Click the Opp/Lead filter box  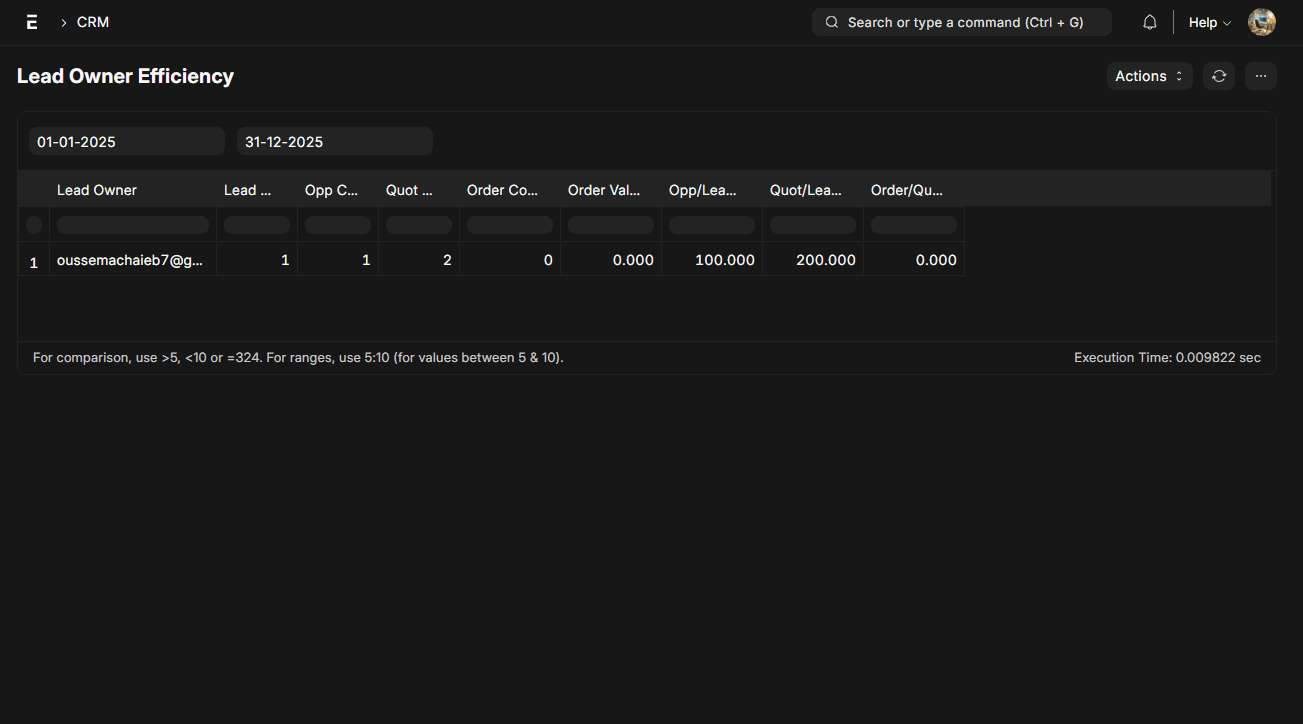[712, 225]
